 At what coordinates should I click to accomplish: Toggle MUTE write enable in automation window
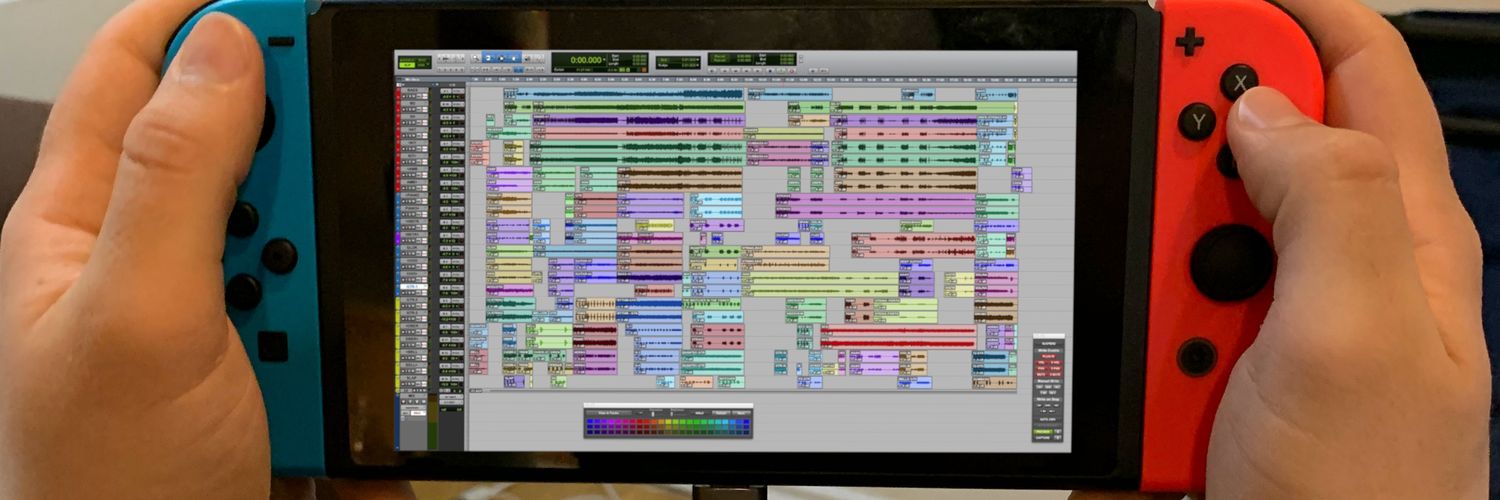point(1041,375)
